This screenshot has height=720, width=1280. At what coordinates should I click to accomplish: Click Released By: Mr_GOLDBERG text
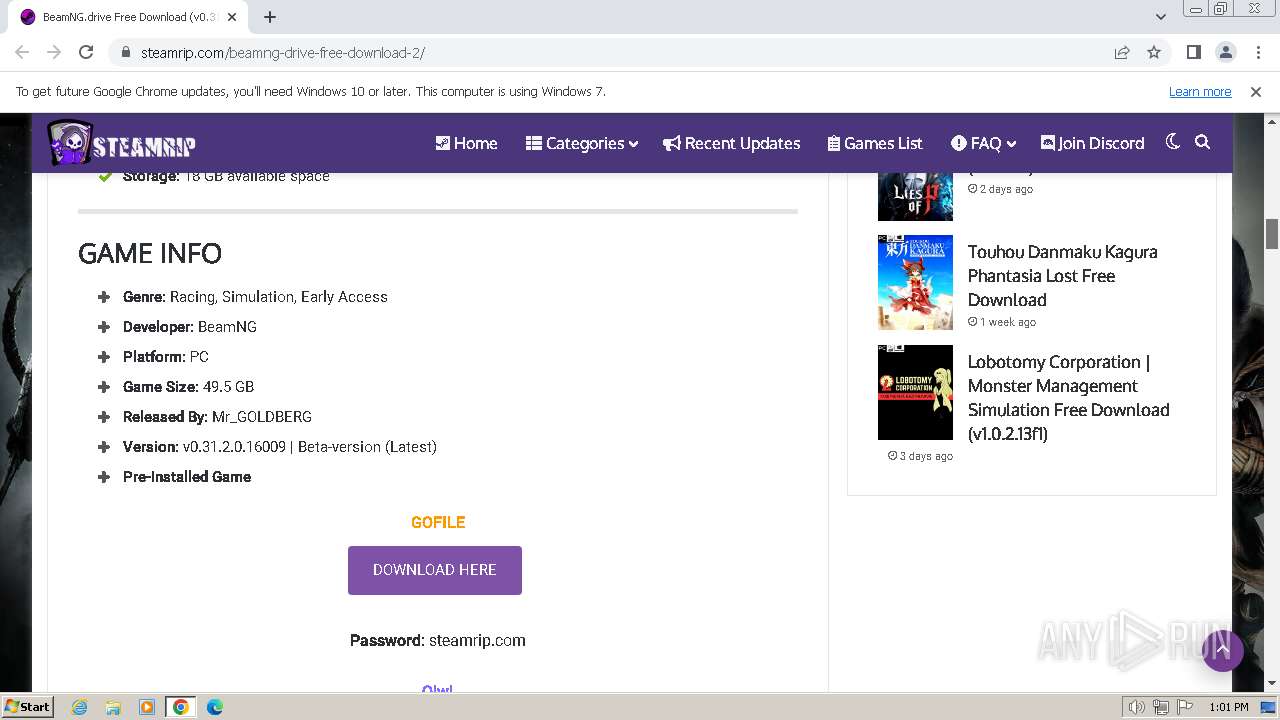[217, 417]
